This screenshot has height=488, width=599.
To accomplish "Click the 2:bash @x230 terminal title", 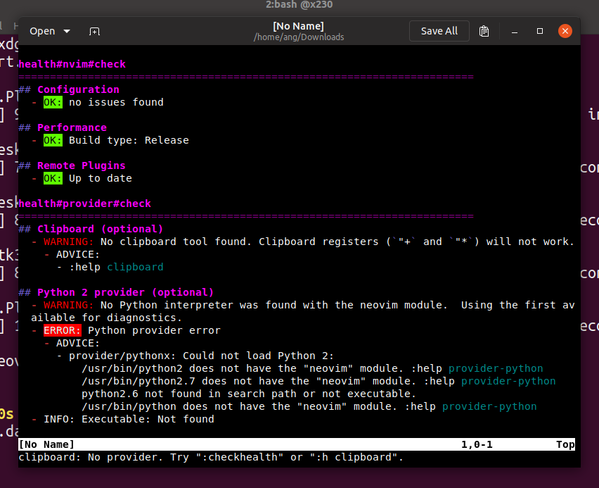I will point(299,5).
